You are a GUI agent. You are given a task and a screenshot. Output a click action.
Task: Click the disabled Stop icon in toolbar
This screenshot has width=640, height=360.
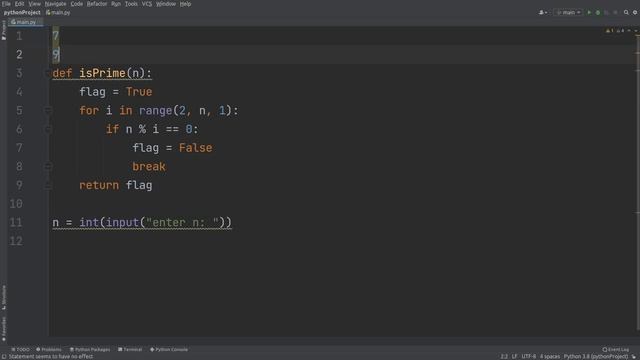(x=616, y=13)
